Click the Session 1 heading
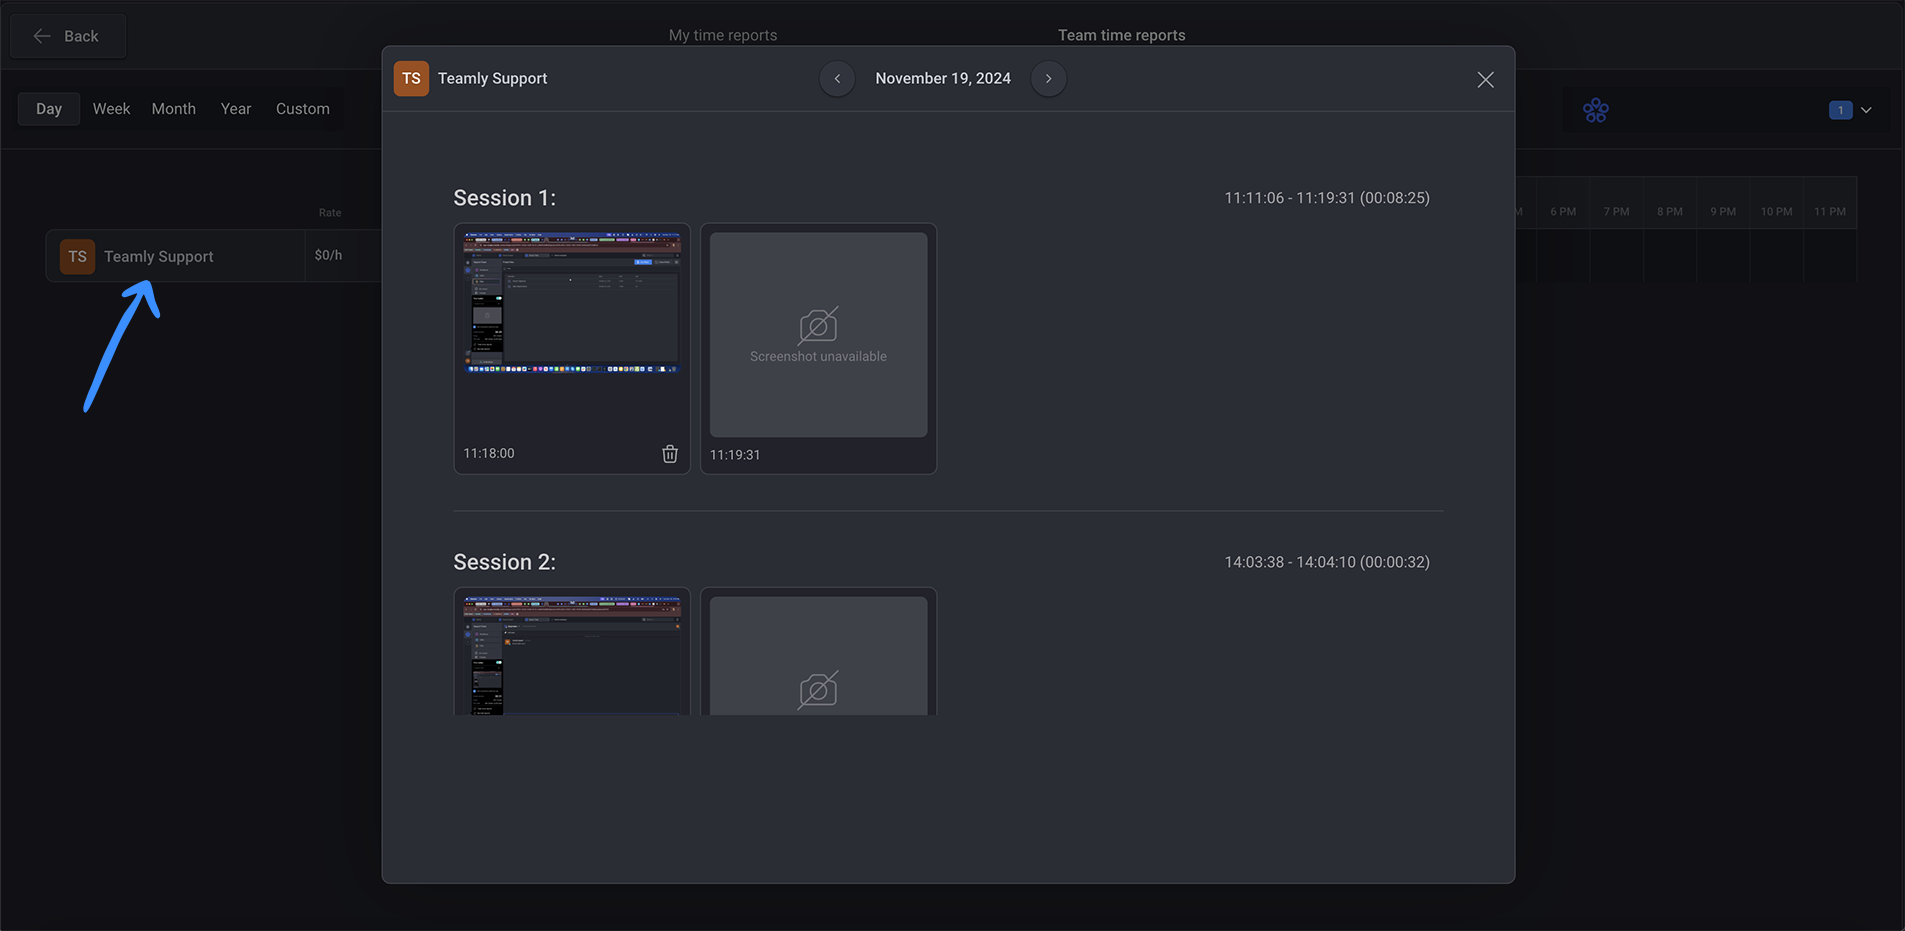1905x931 pixels. pos(504,198)
